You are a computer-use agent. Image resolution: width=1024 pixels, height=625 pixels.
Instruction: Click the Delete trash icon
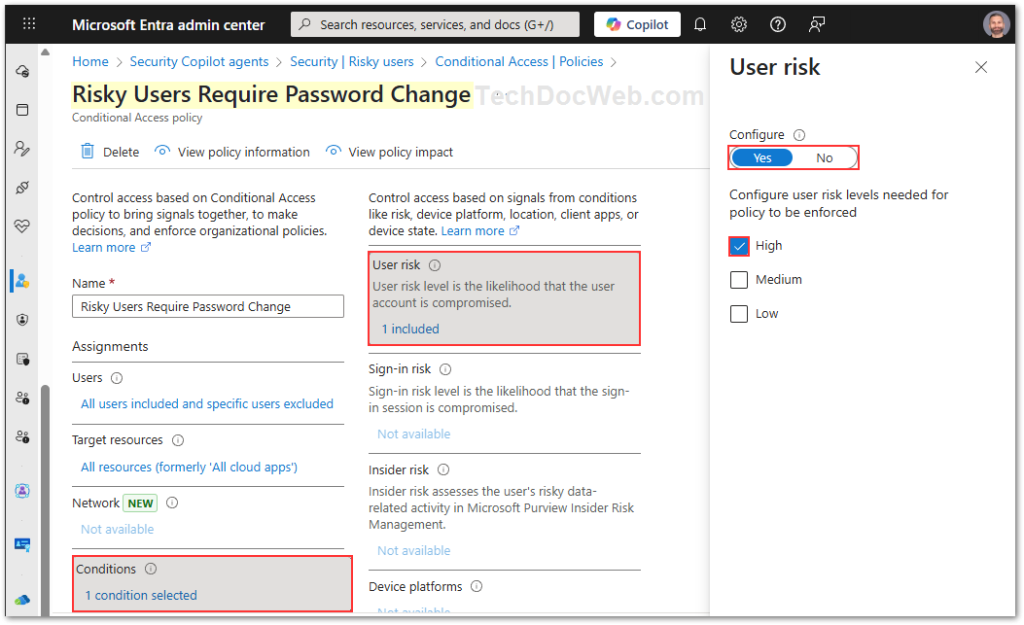coord(88,152)
